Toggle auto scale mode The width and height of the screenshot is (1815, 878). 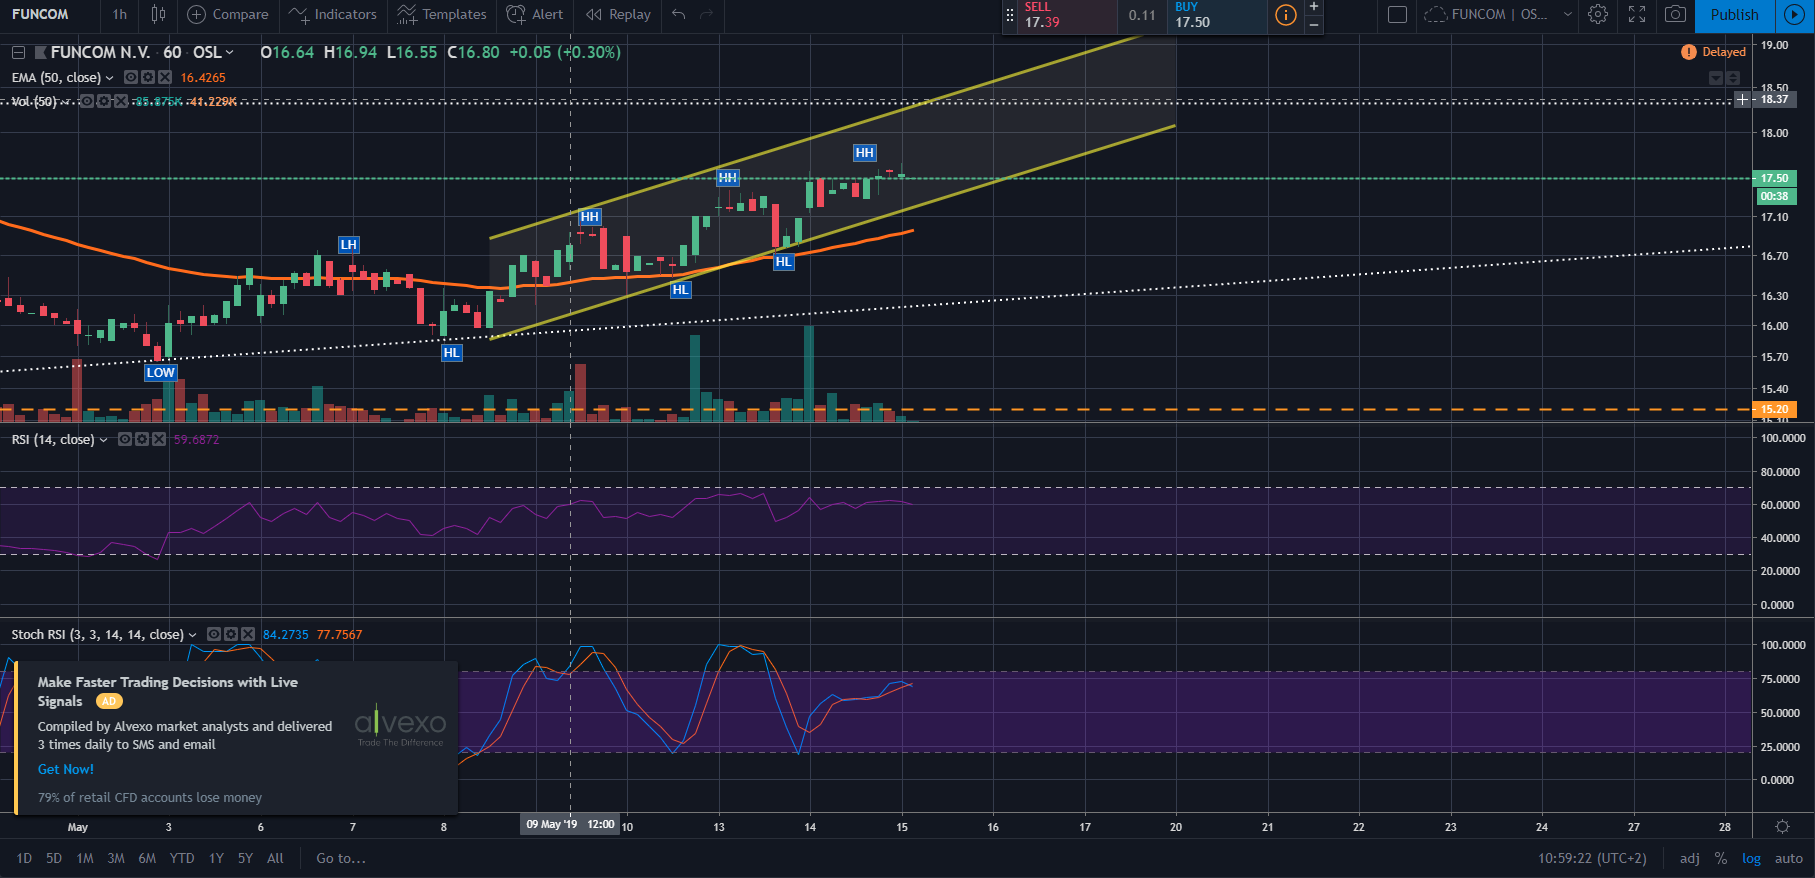[1789, 858]
